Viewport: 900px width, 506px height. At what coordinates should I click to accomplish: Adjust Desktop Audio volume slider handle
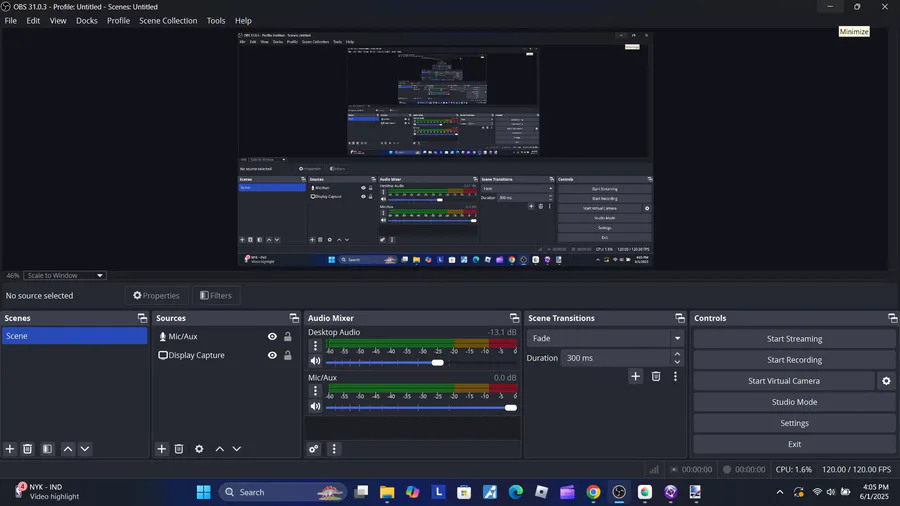point(437,363)
